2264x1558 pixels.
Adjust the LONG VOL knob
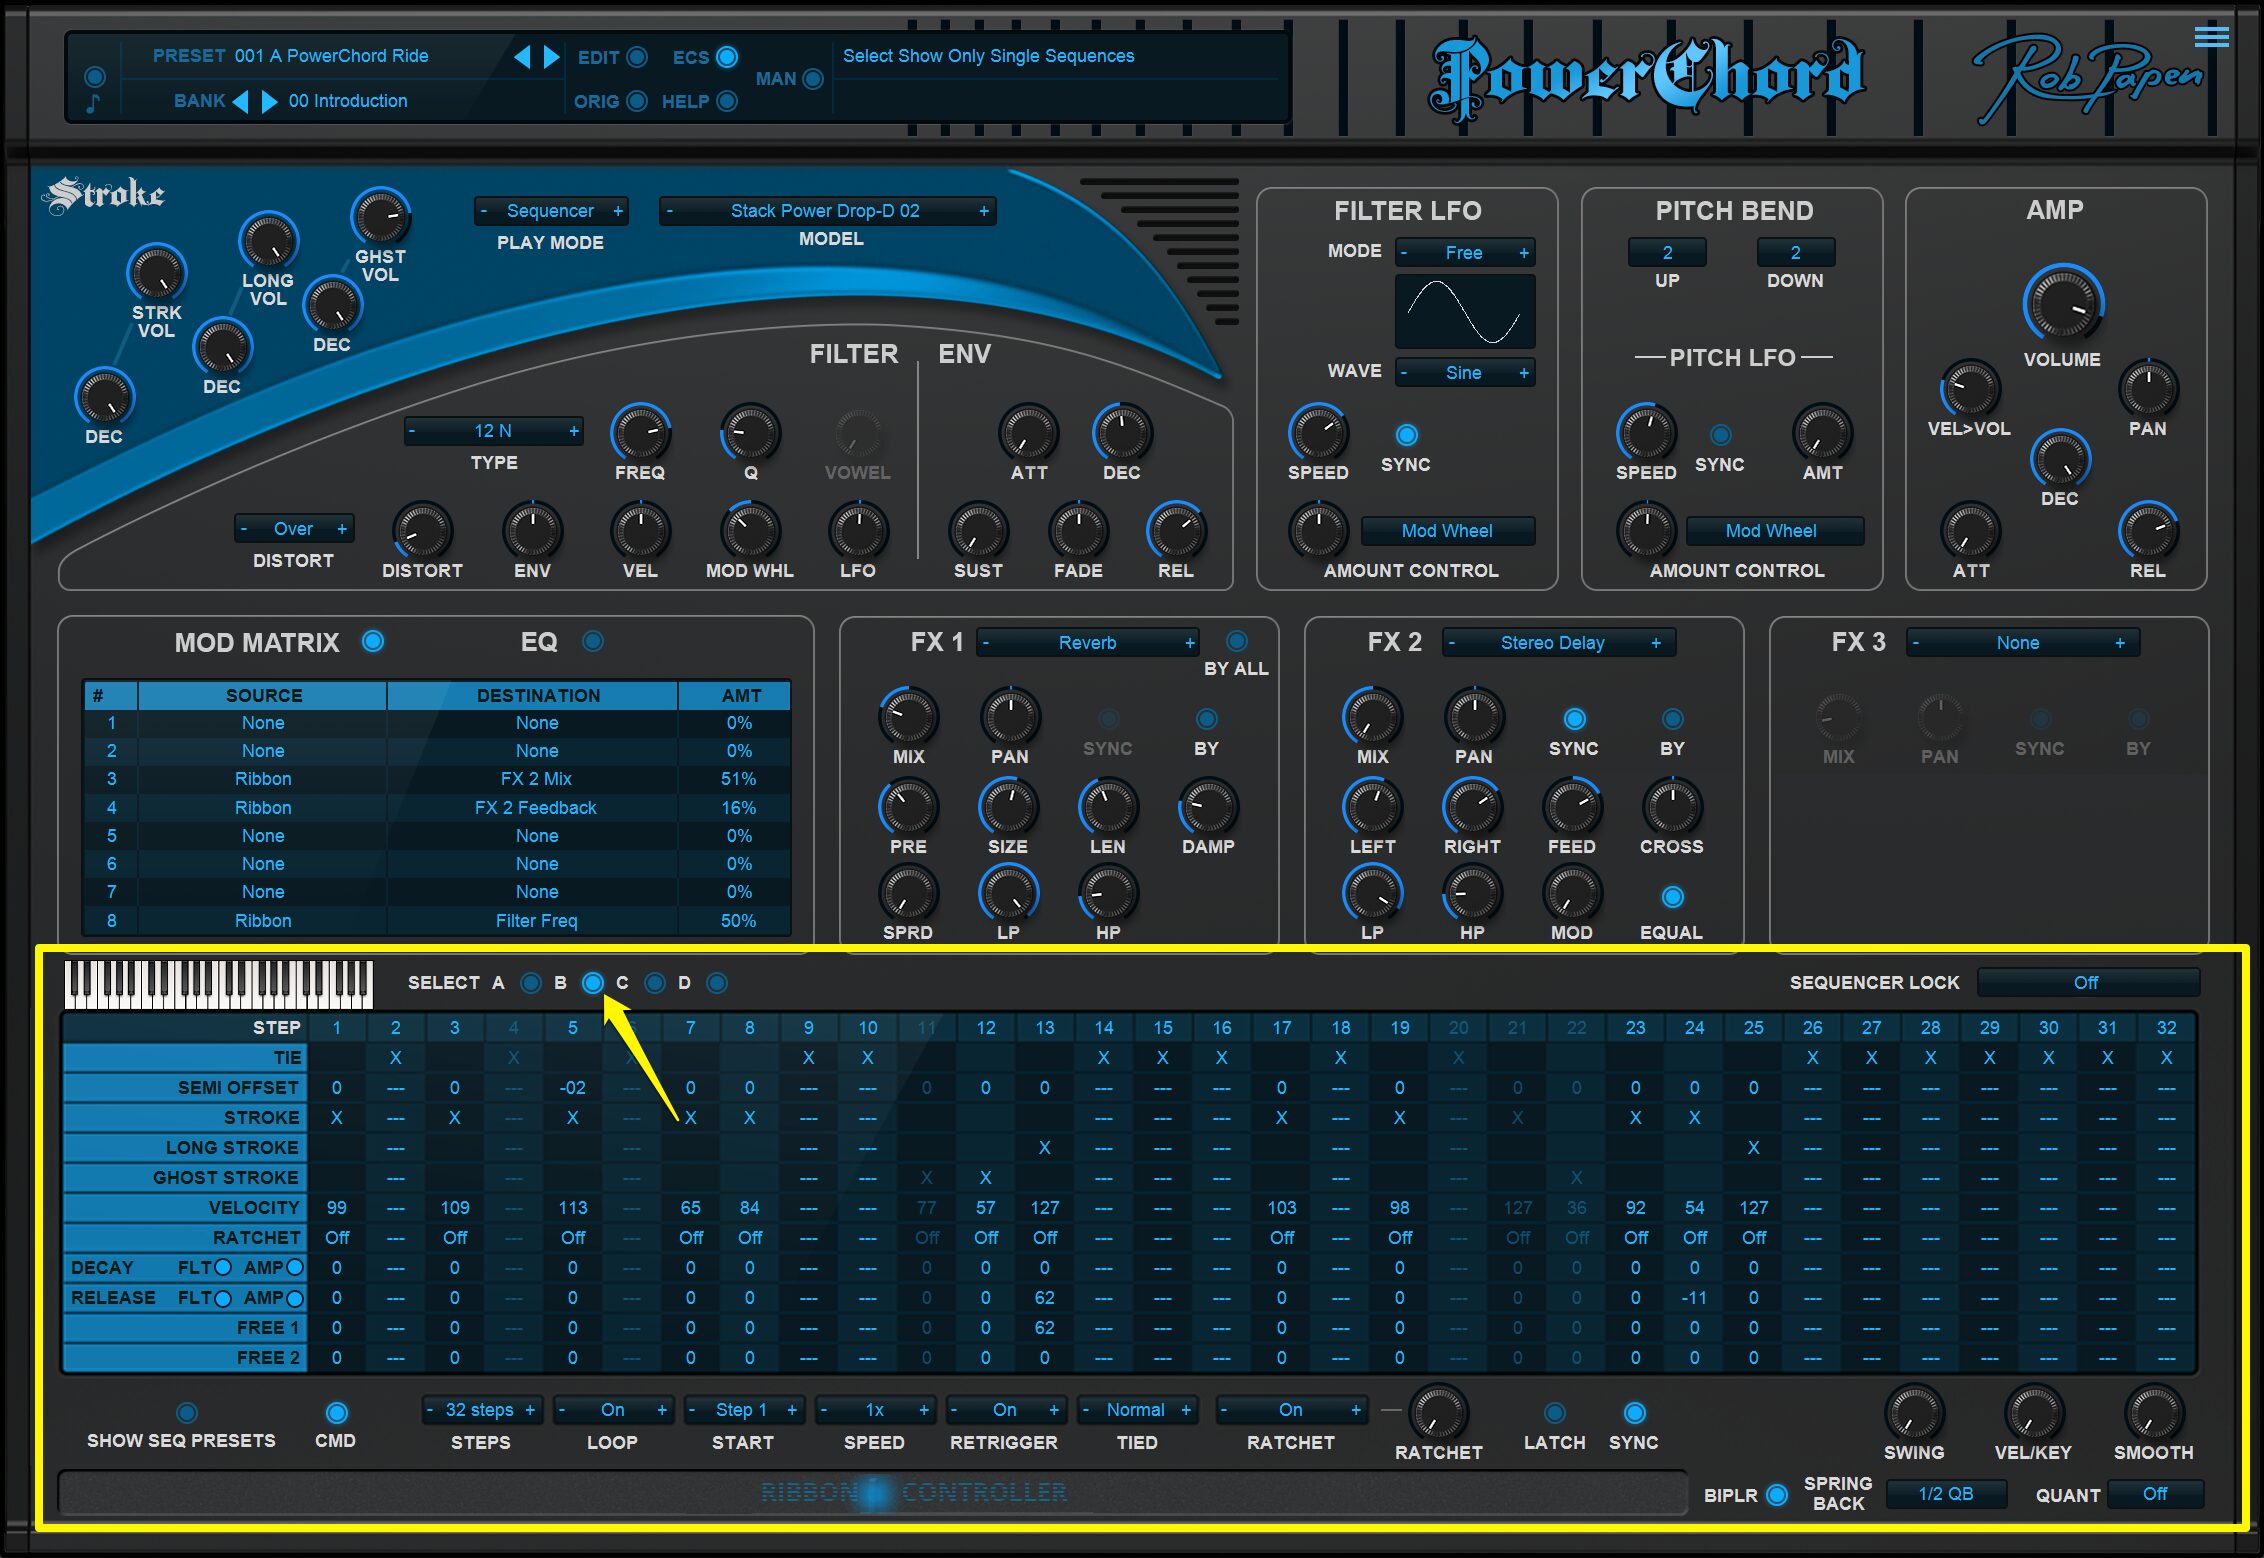[268, 241]
